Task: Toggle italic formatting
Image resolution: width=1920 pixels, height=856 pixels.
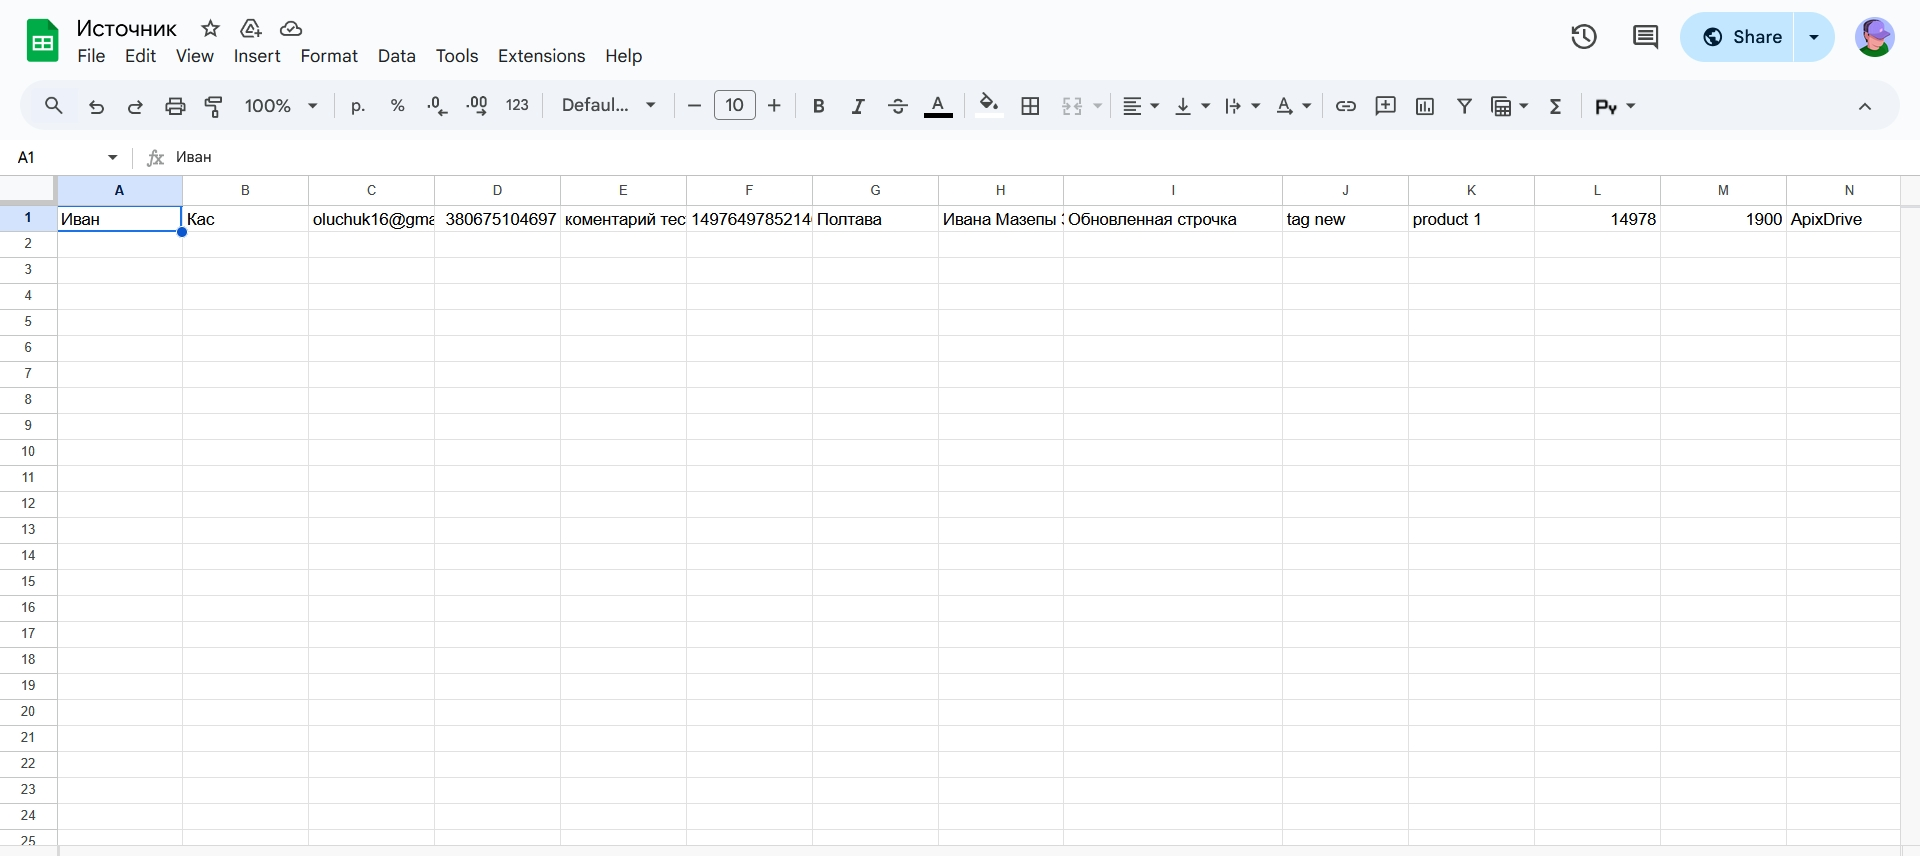Action: click(858, 106)
